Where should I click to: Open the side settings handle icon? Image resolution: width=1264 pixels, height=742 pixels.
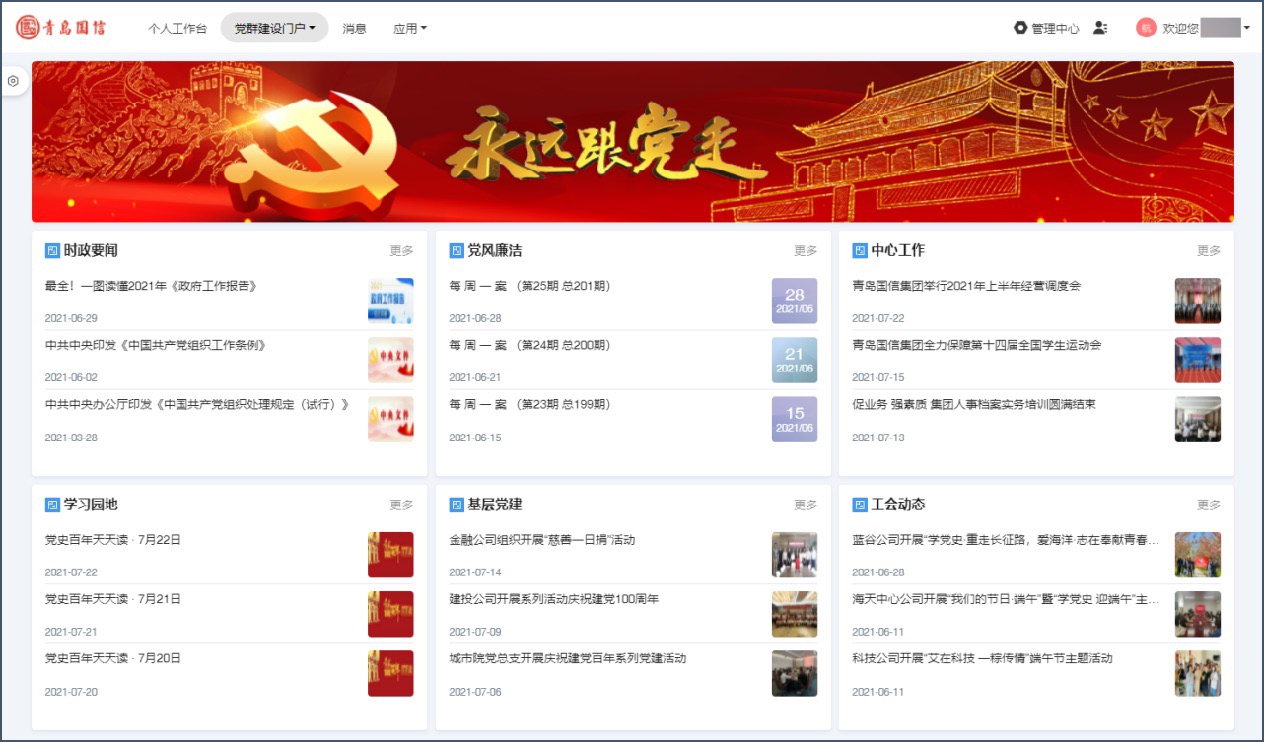click(x=13, y=81)
